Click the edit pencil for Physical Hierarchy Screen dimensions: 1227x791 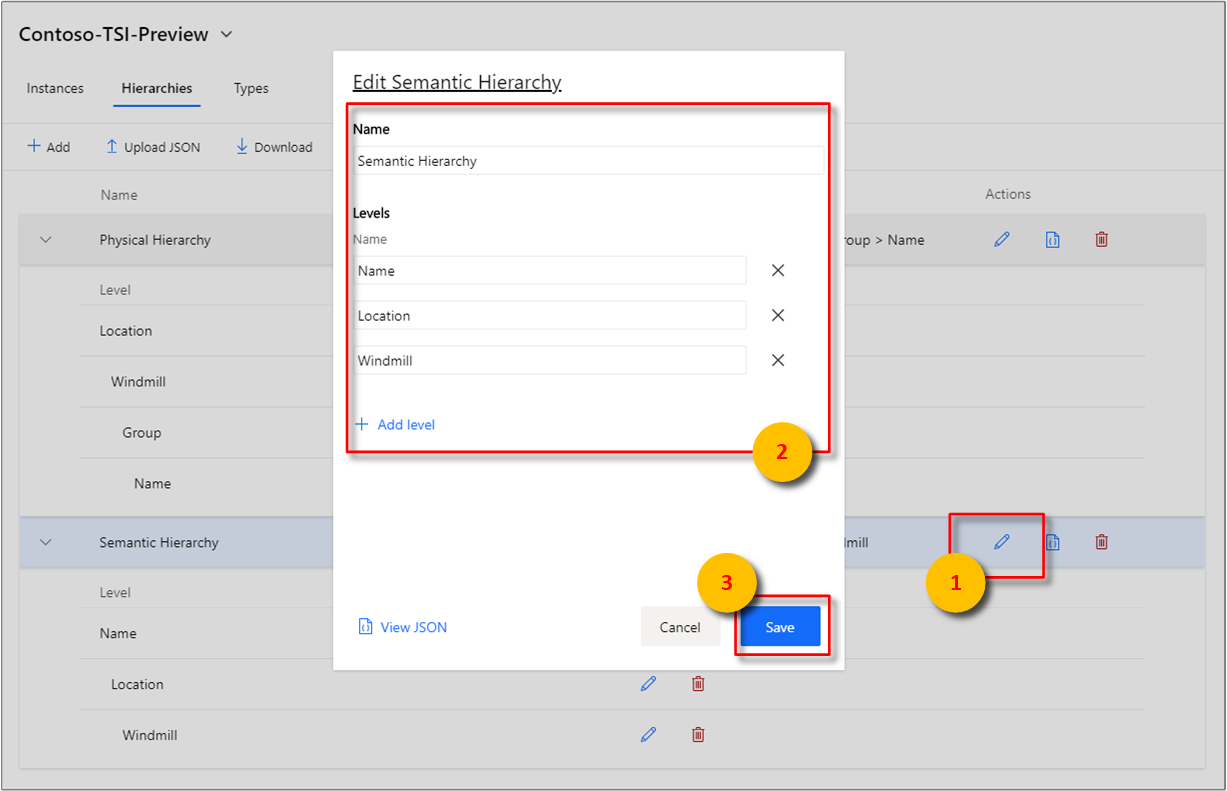click(x=1001, y=240)
